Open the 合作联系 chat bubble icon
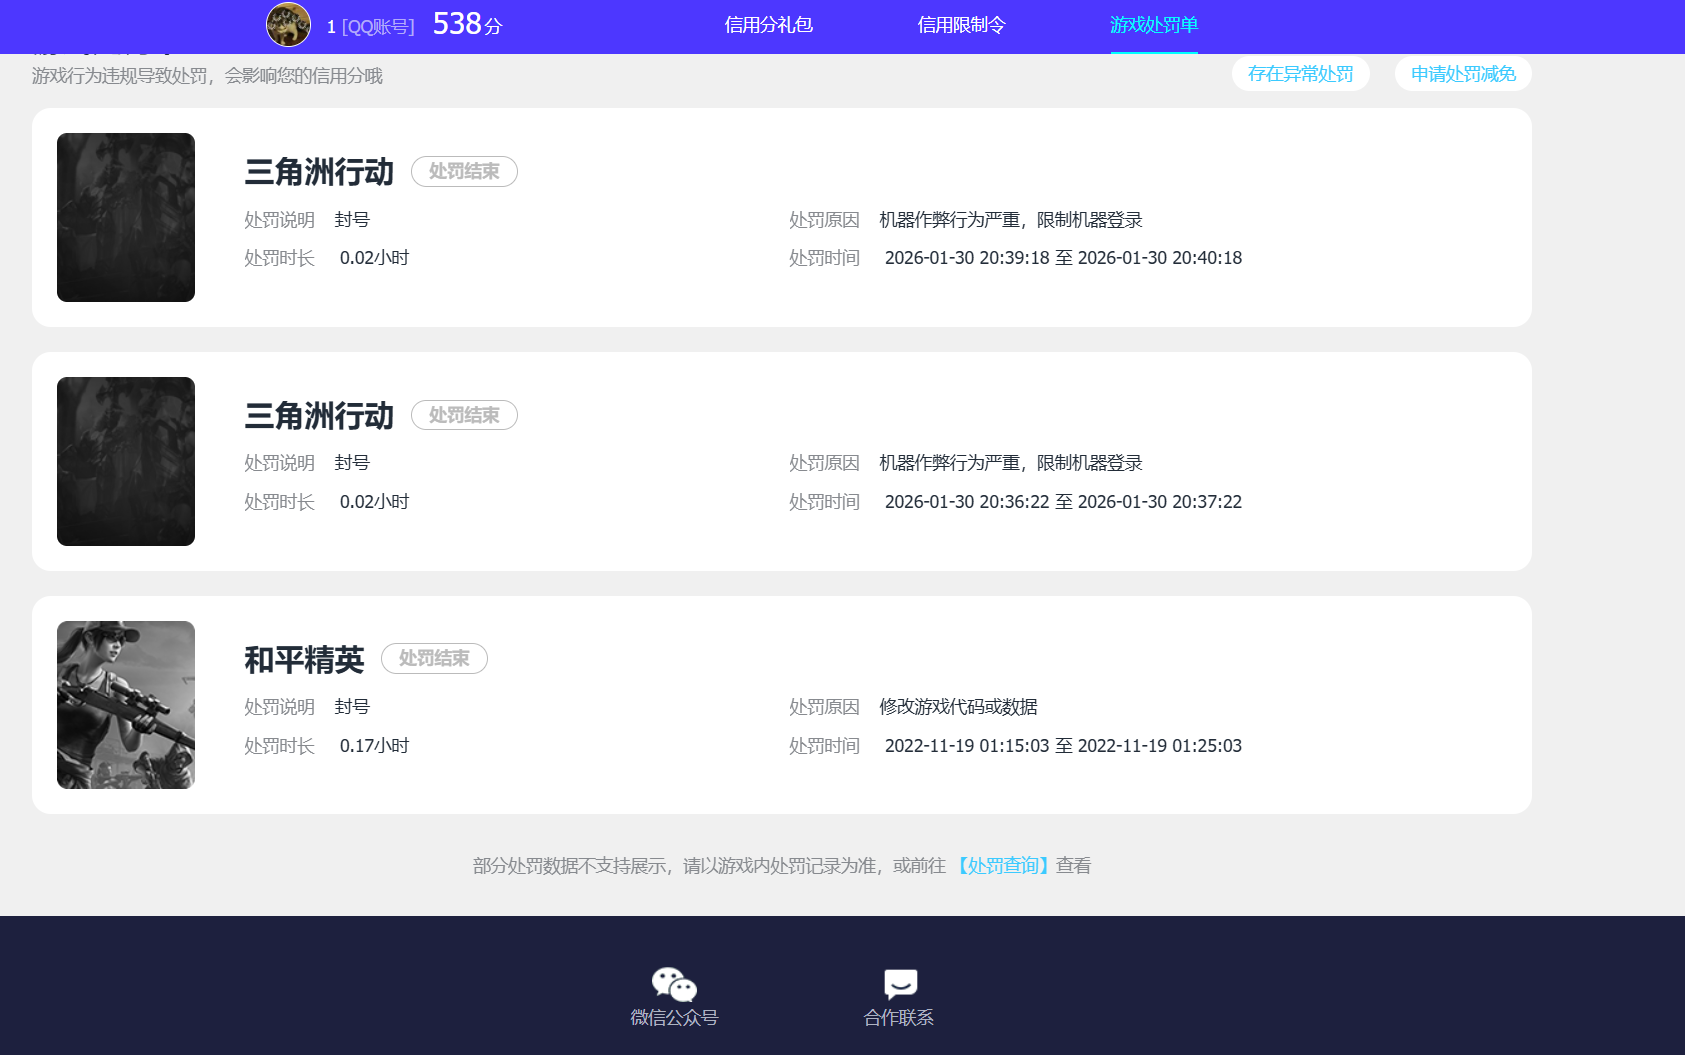1685x1055 pixels. click(x=900, y=984)
